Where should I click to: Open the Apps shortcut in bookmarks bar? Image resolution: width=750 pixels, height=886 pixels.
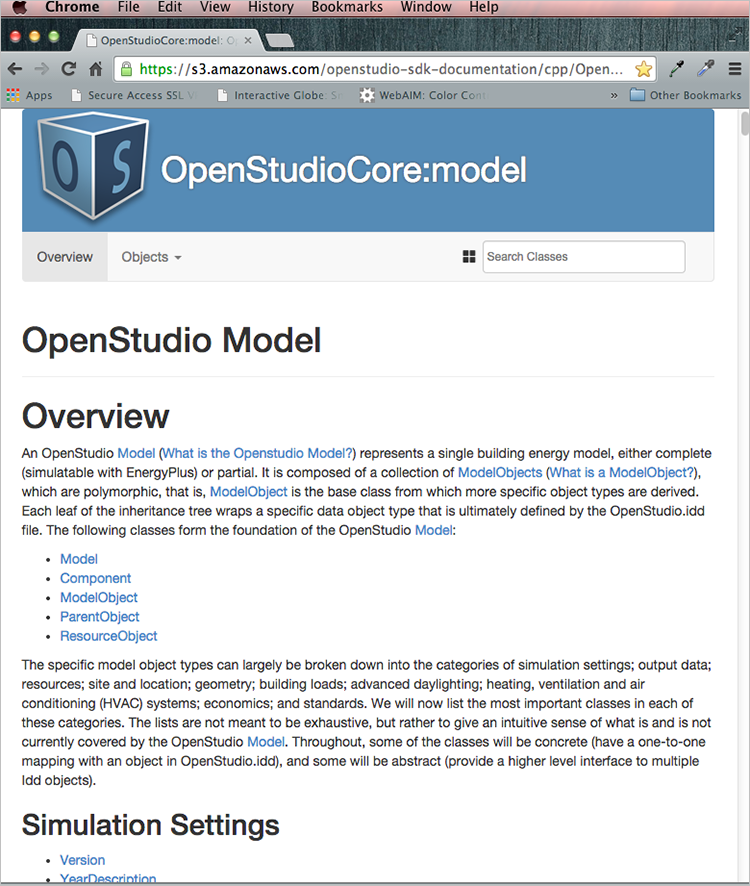click(x=29, y=96)
